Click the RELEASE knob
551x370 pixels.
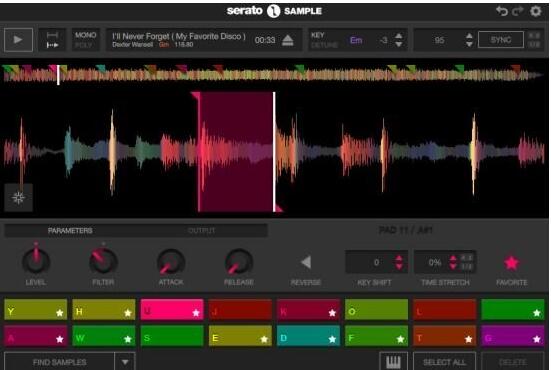point(239,262)
